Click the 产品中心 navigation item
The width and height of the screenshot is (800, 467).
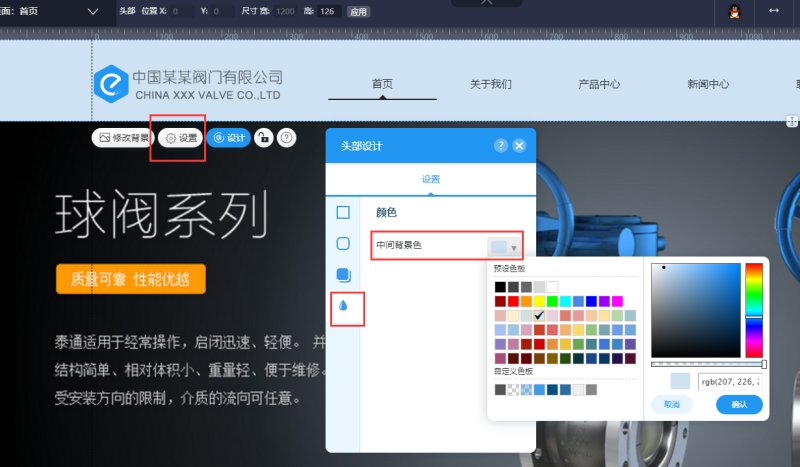(599, 84)
